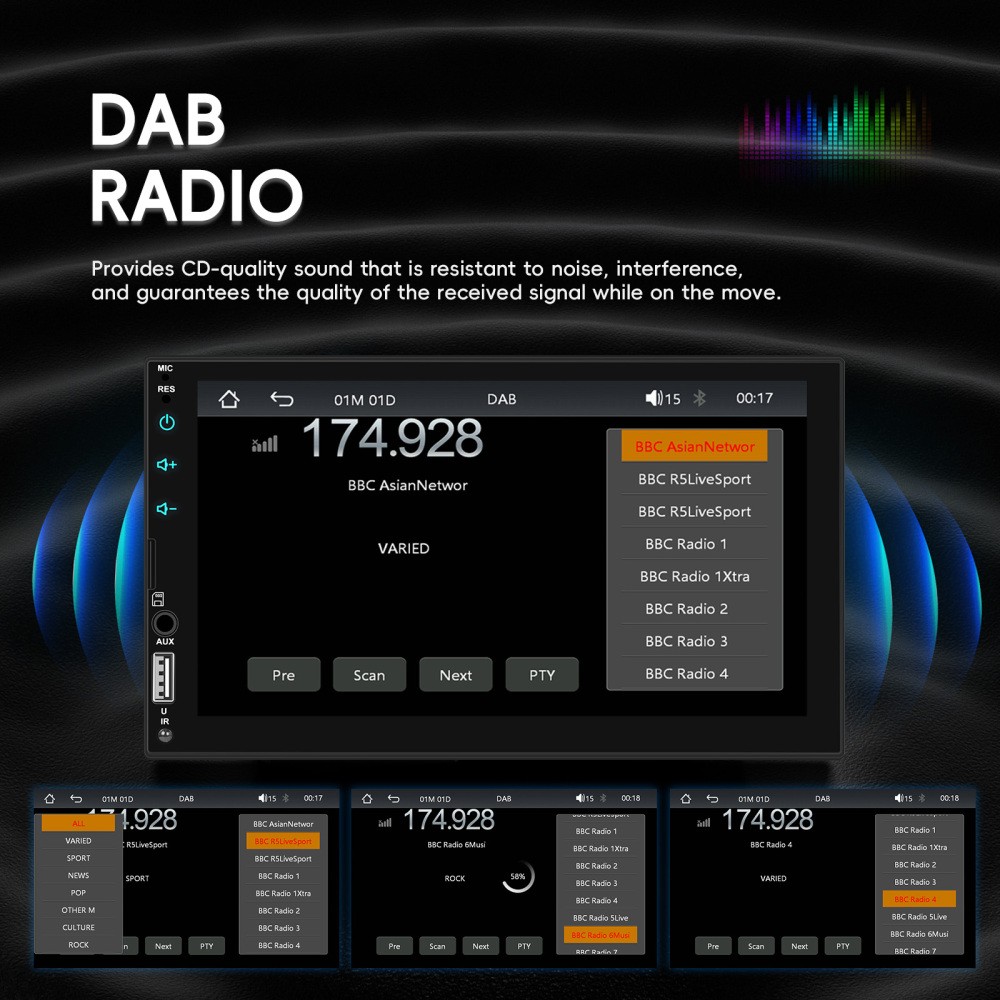Click the SD card slot icon above the AUX jack
The image size is (1000, 1000).
click(158, 599)
